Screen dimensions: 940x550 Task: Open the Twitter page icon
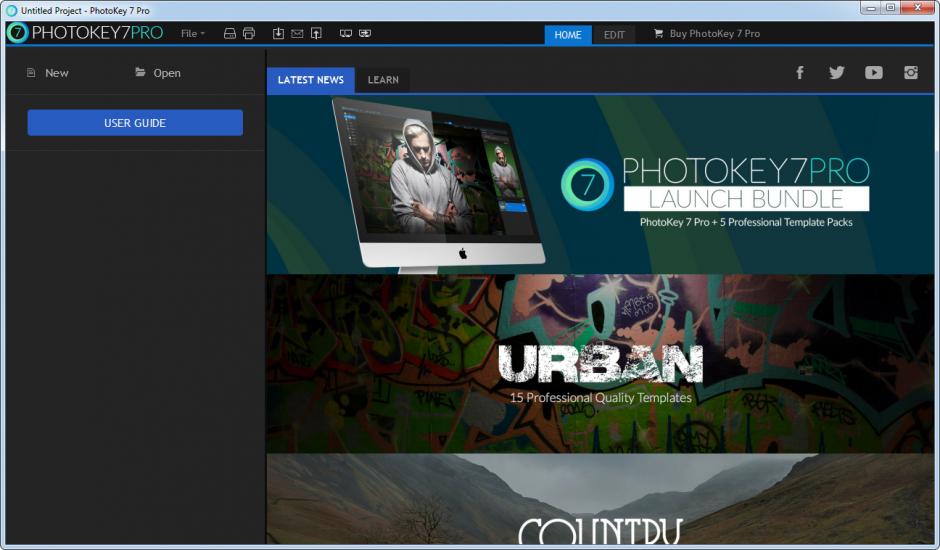(836, 73)
